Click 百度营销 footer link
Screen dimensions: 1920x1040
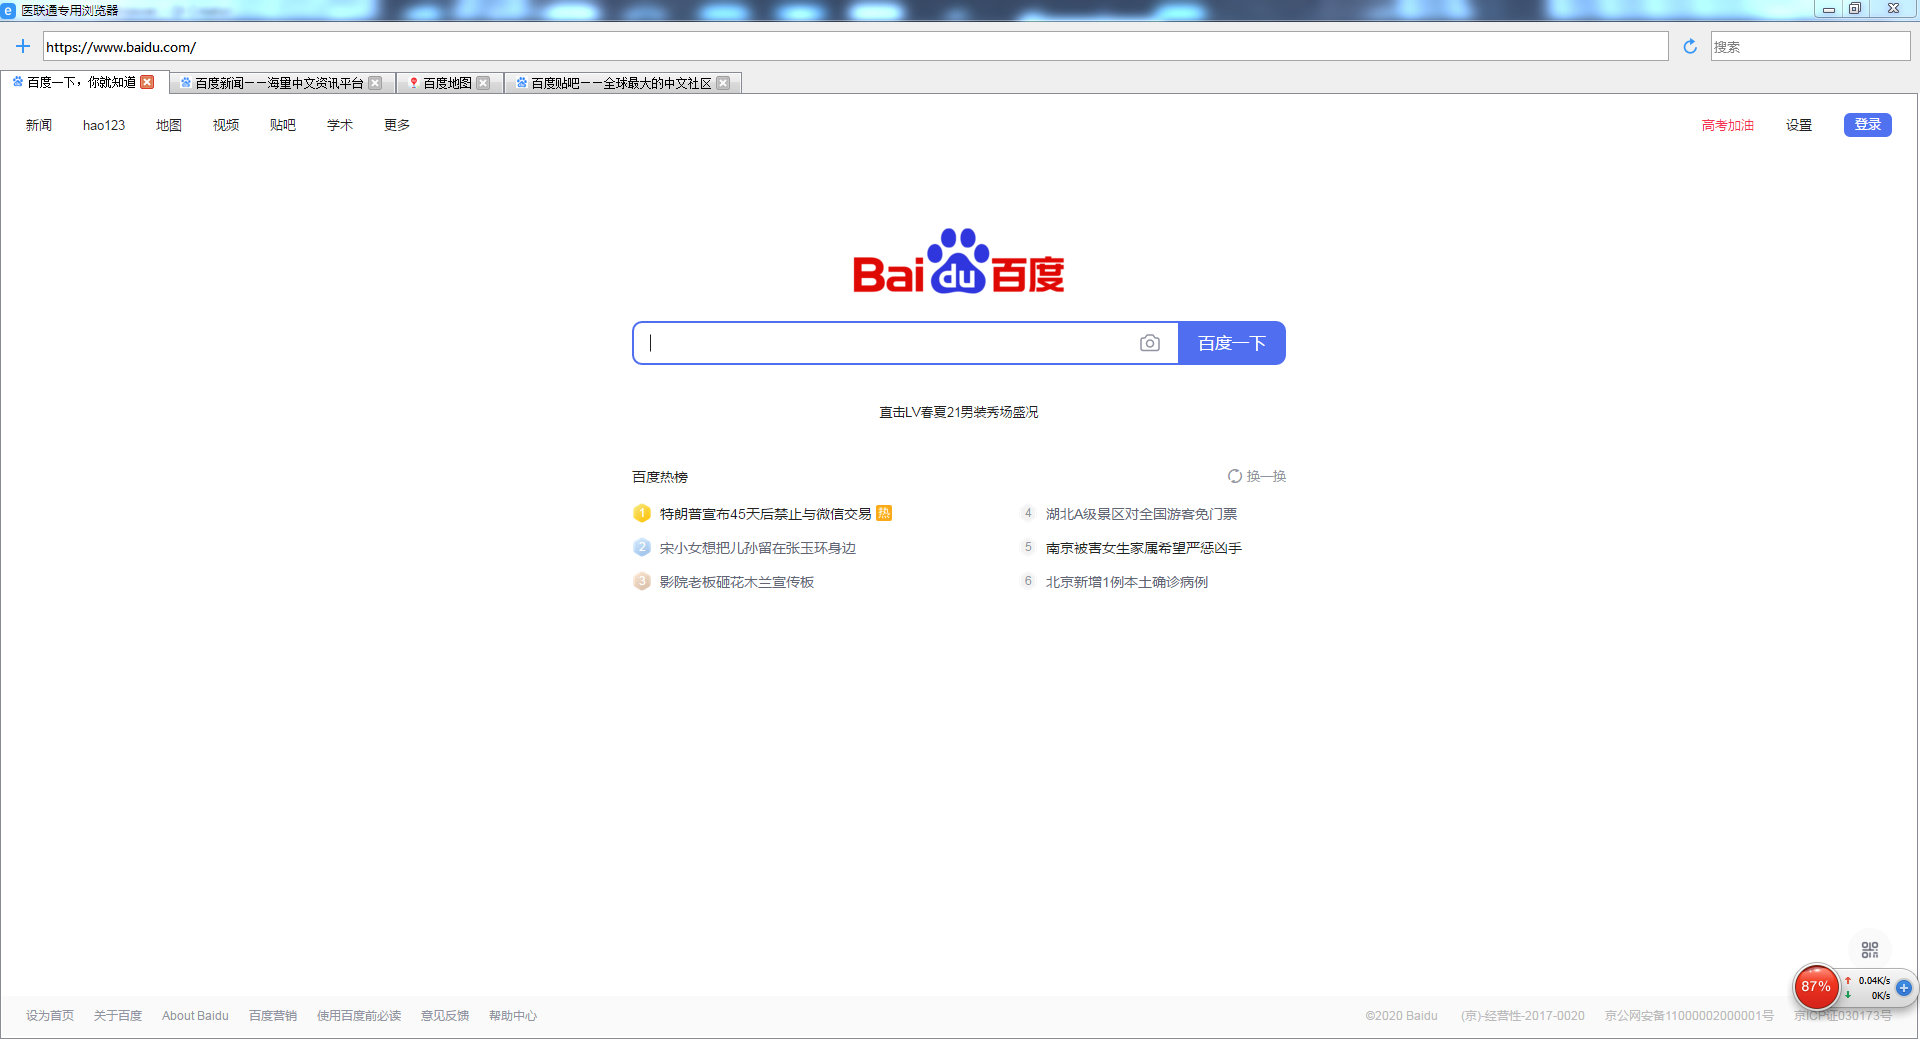[273, 1016]
